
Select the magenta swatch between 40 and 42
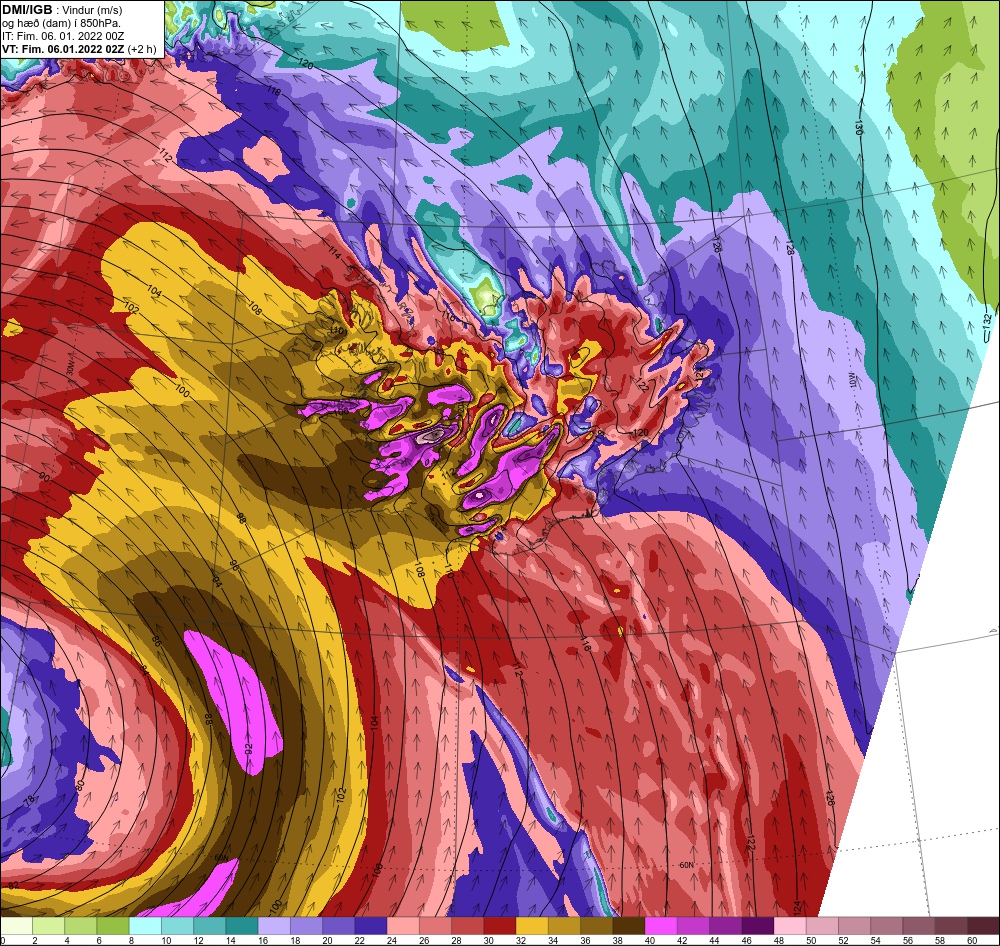[x=661, y=926]
